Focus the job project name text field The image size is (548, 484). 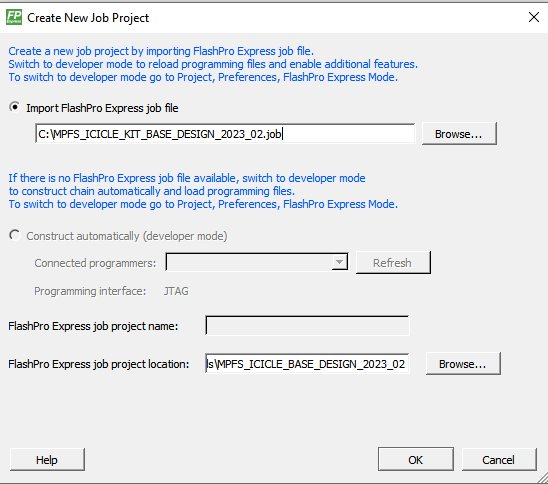click(307, 326)
